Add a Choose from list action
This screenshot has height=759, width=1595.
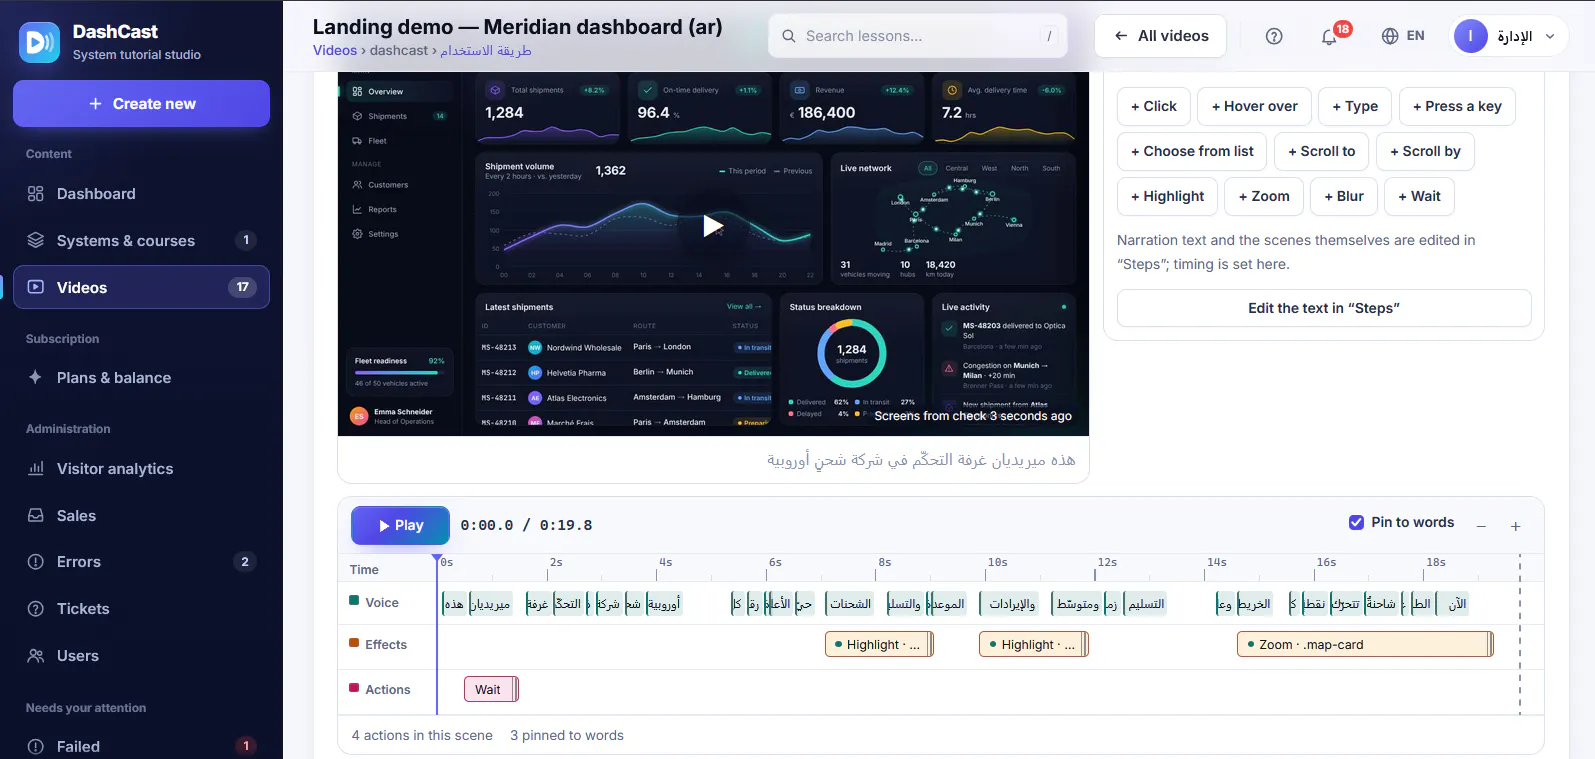1192,151
